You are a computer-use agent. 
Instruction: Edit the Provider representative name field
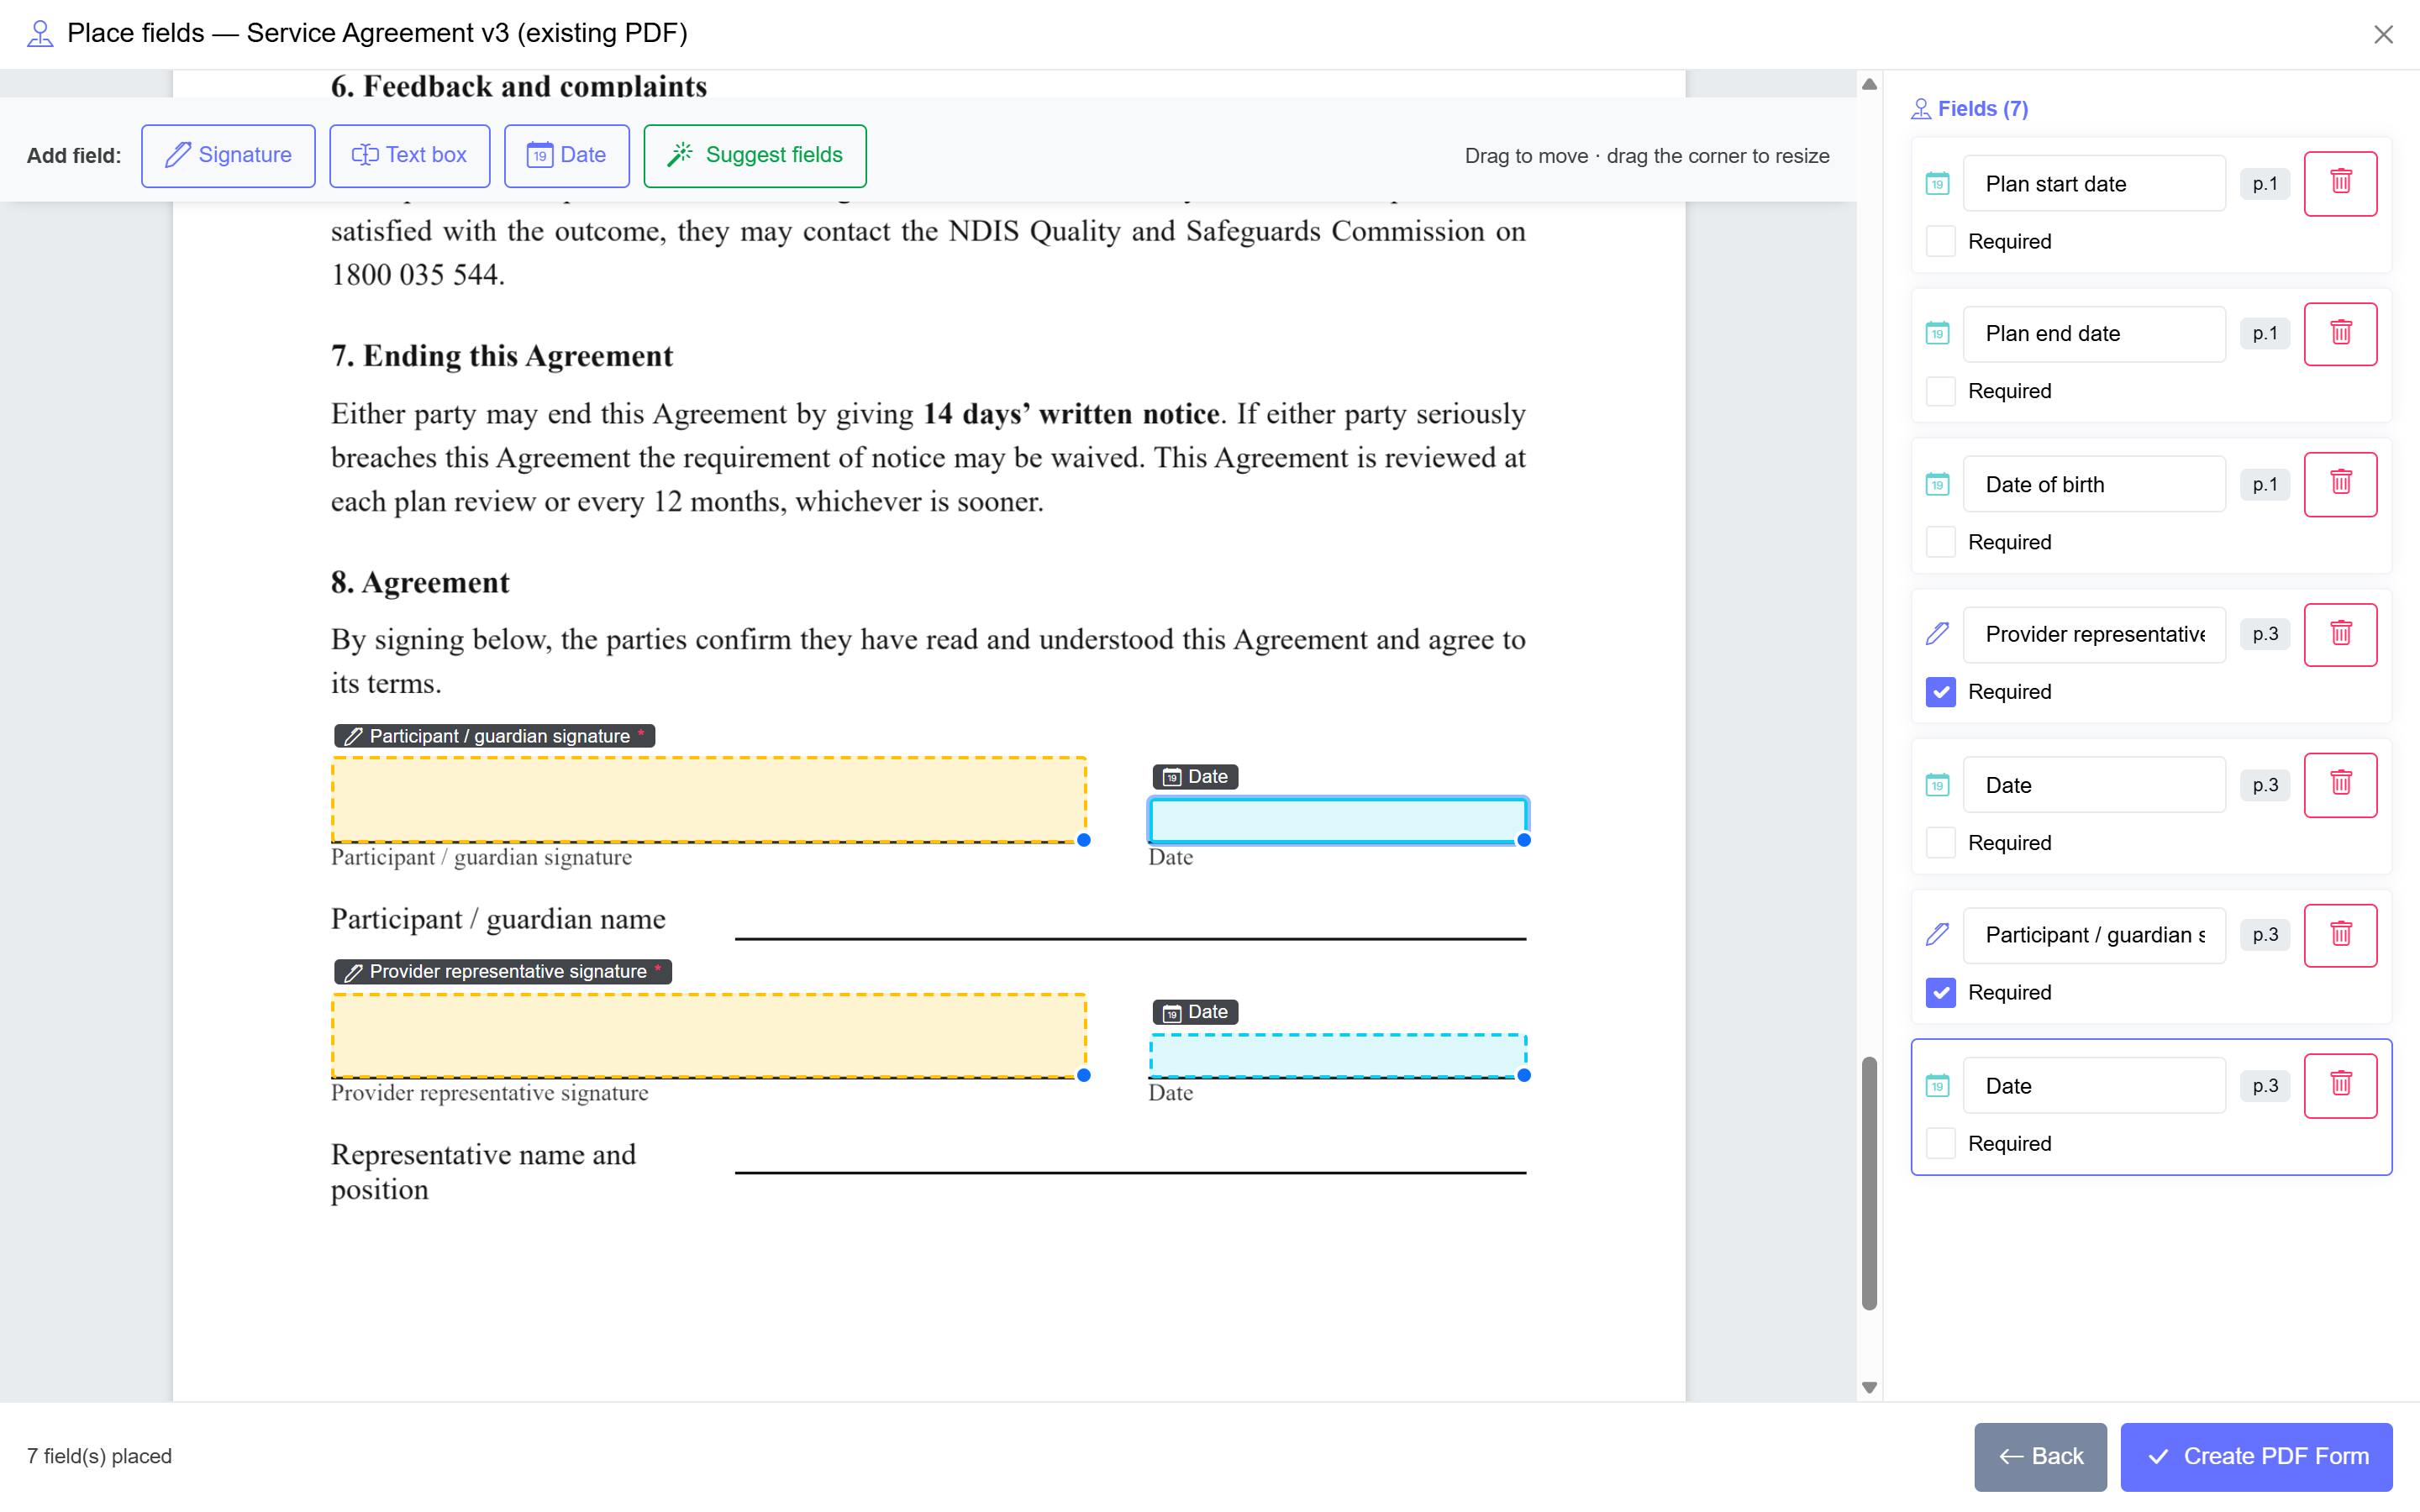[2094, 634]
